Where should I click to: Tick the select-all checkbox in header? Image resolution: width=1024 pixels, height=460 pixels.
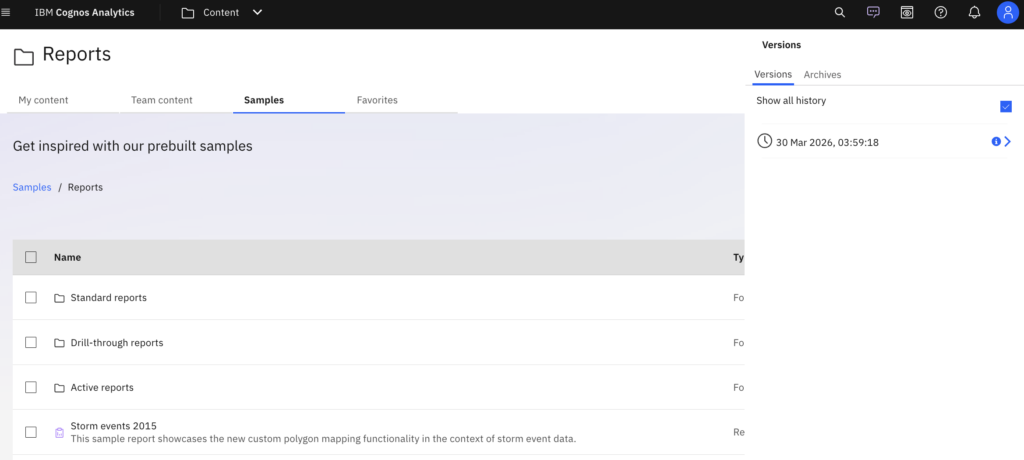(x=31, y=257)
